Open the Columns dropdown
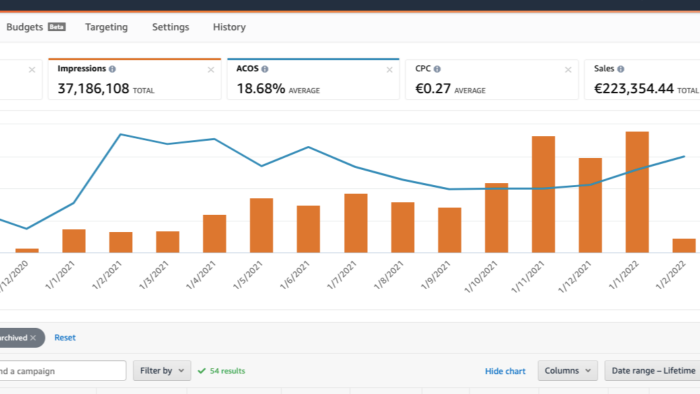Viewport: 700px width, 394px height. point(567,371)
